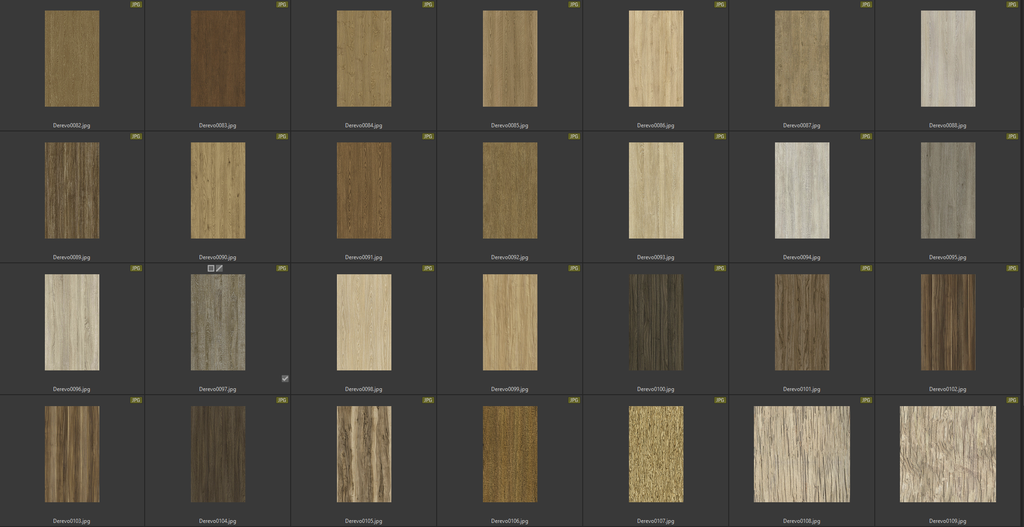Click the square icon above Derevo0097 thumbnail

210,268
